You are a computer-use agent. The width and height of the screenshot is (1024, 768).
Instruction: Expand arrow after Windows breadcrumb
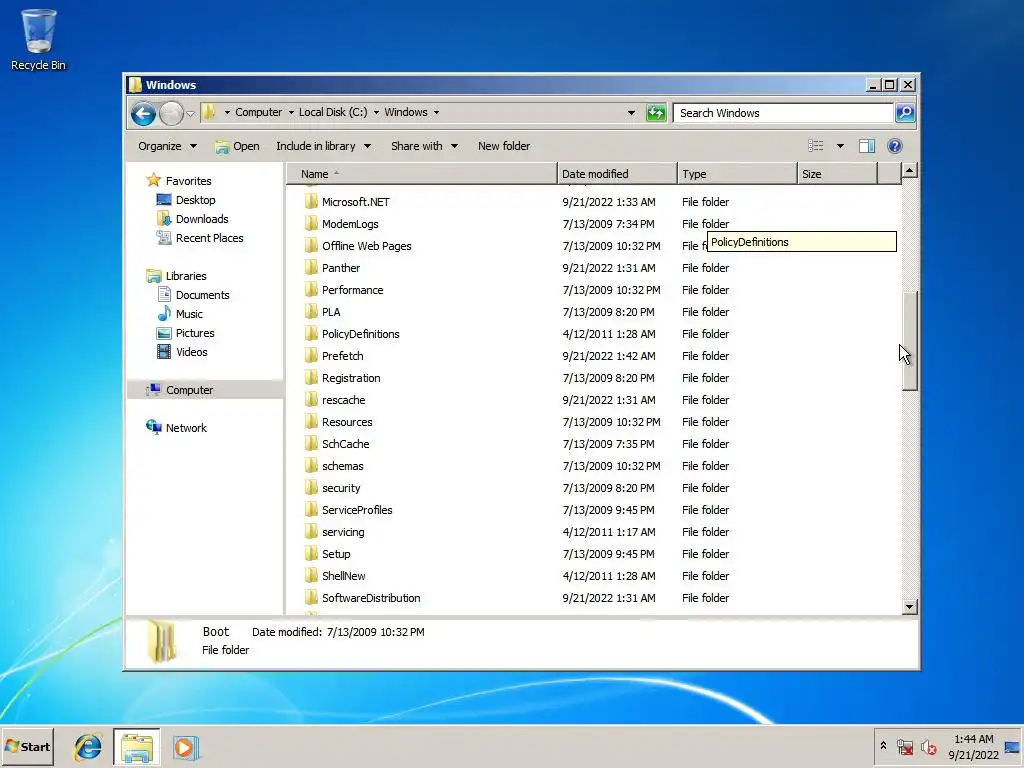tap(436, 112)
